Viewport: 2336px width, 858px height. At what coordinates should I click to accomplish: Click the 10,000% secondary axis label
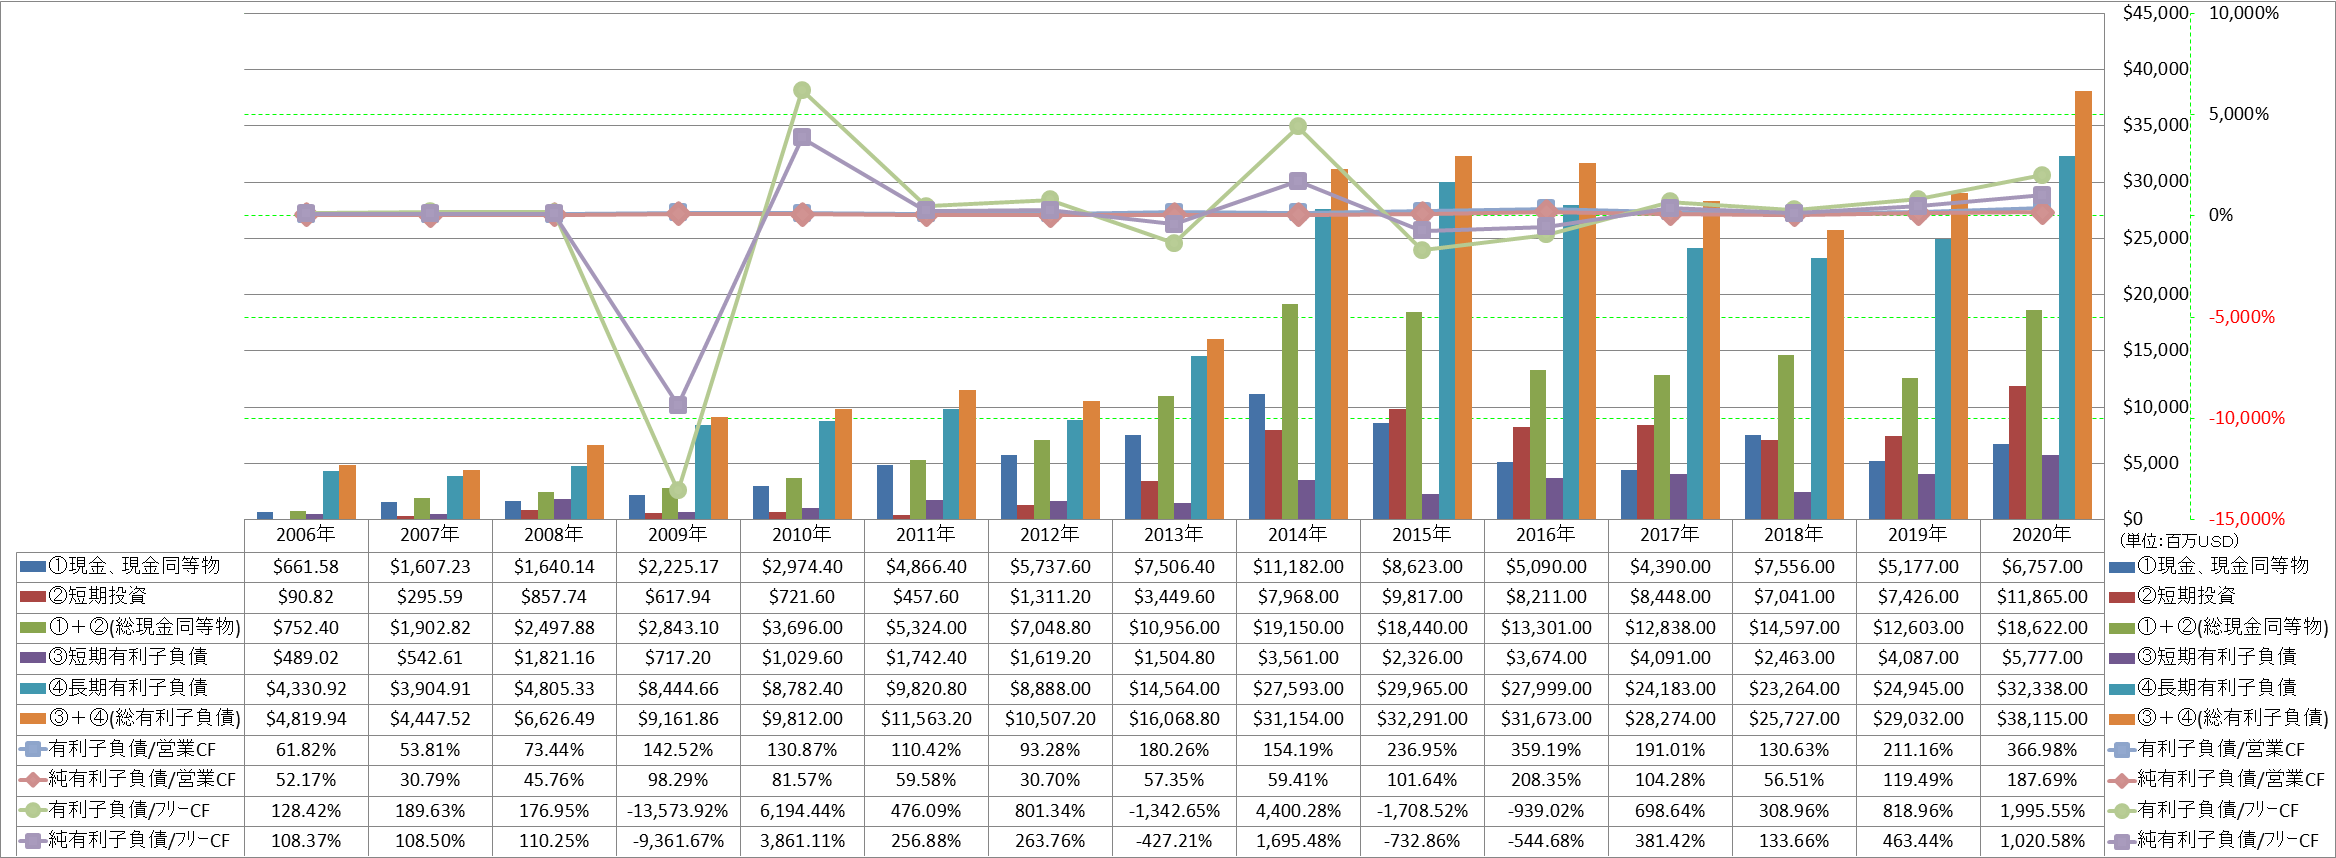2244,13
